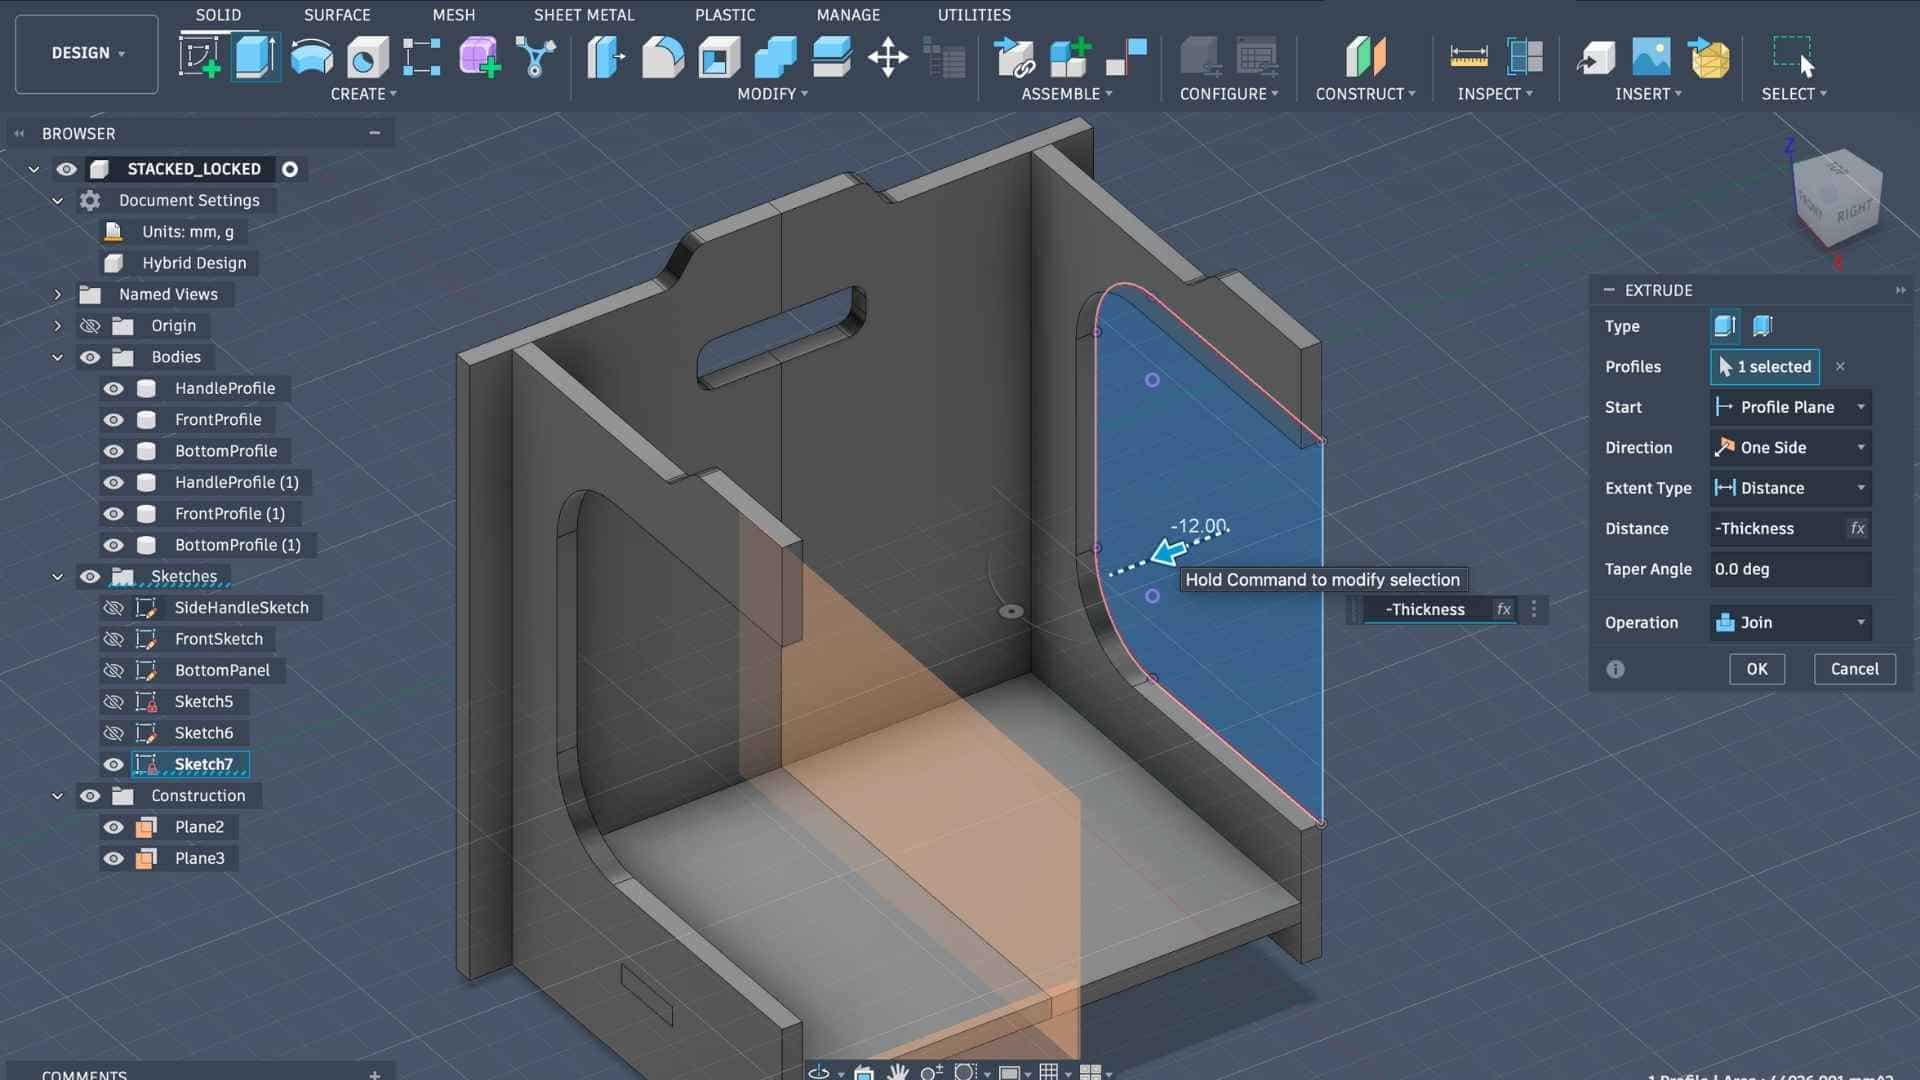Open the Extent Type Distance dropdown
The width and height of the screenshot is (1920, 1080).
tap(1789, 488)
